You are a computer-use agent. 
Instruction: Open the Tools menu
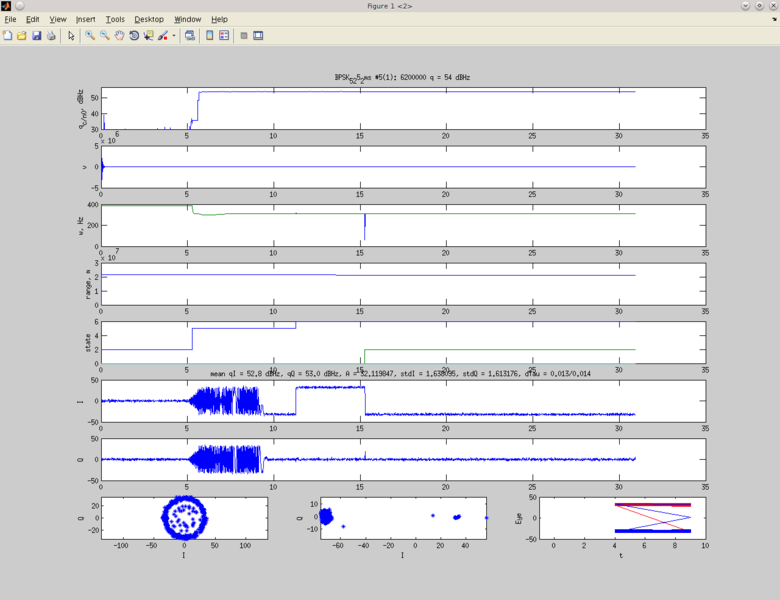(x=115, y=19)
